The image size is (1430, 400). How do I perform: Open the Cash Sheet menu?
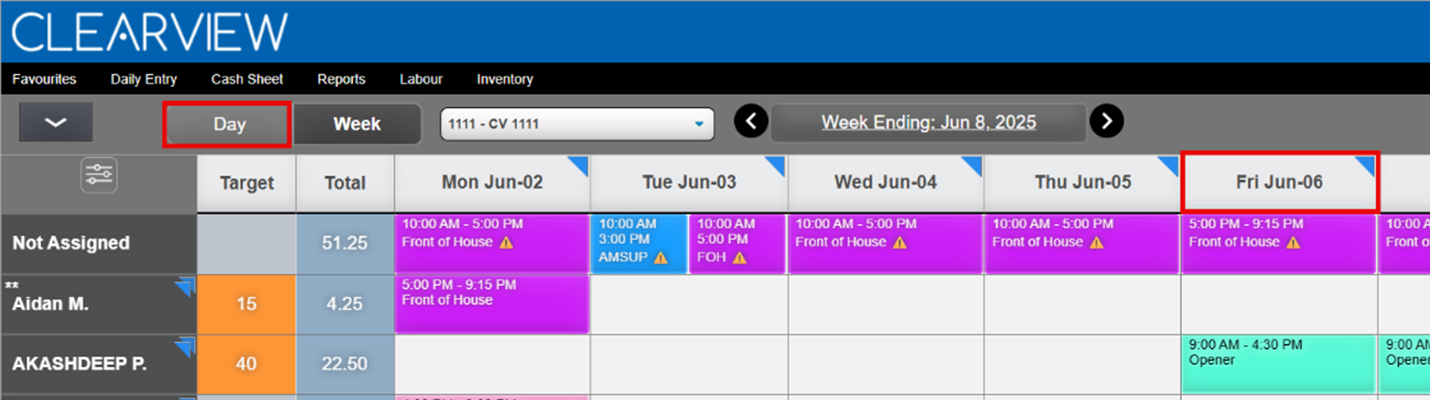click(x=247, y=79)
